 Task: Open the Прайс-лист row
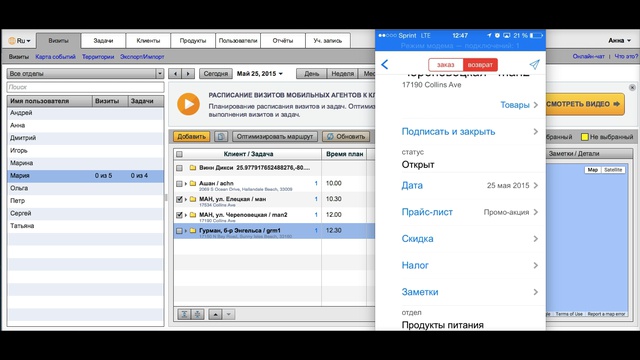point(470,212)
